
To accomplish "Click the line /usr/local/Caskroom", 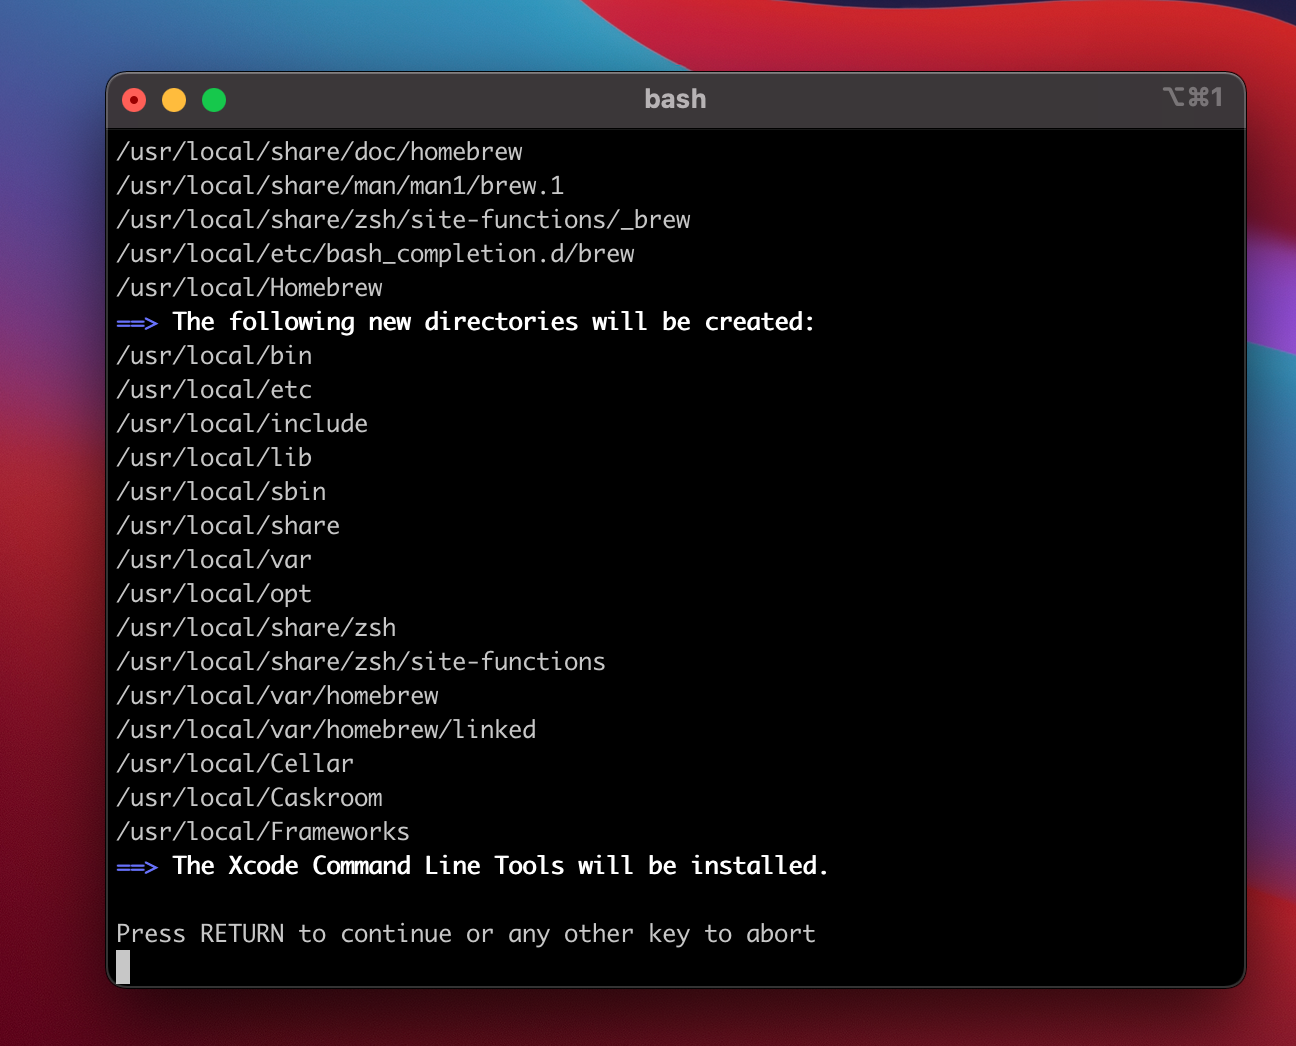I will click(249, 798).
